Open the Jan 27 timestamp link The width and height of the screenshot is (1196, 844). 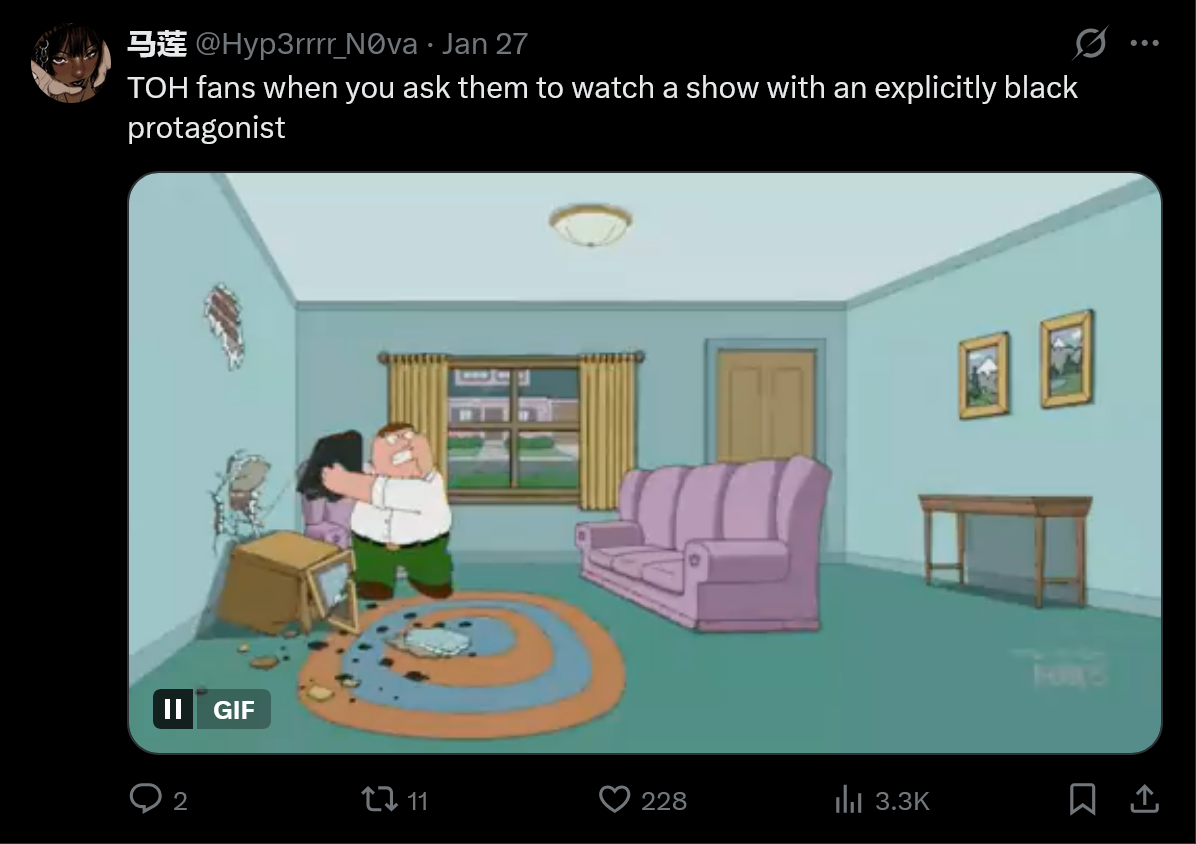pyautogui.click(x=485, y=44)
